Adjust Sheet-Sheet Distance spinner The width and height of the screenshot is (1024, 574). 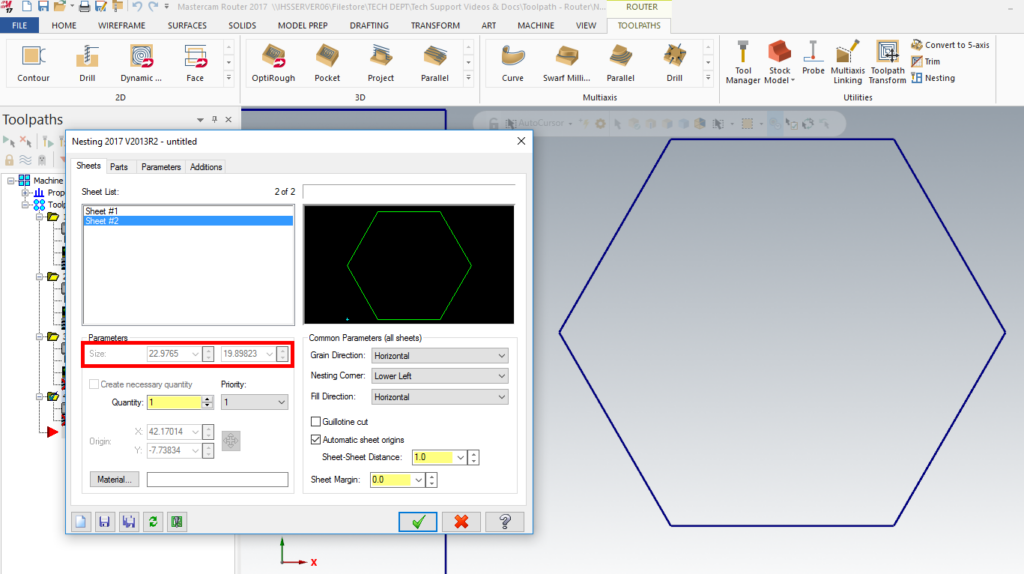[x=473, y=457]
